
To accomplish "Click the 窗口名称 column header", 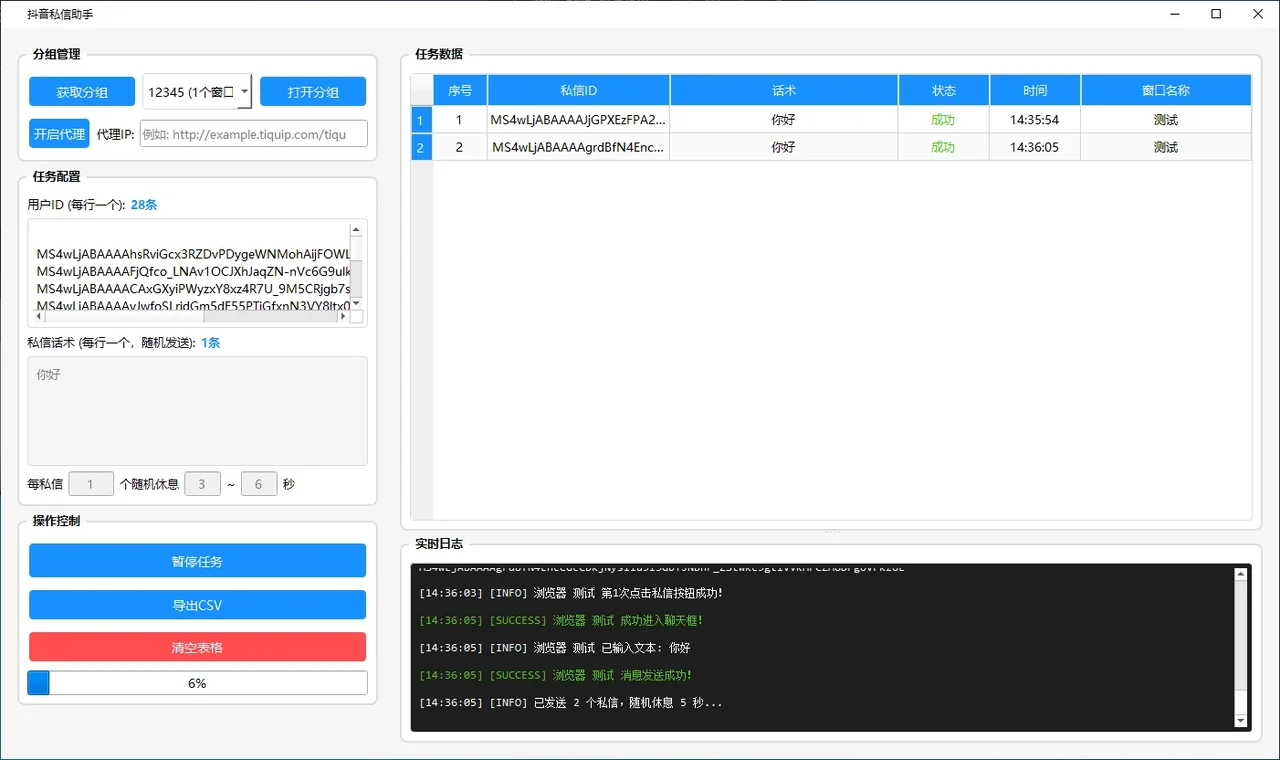I will tap(1166, 90).
